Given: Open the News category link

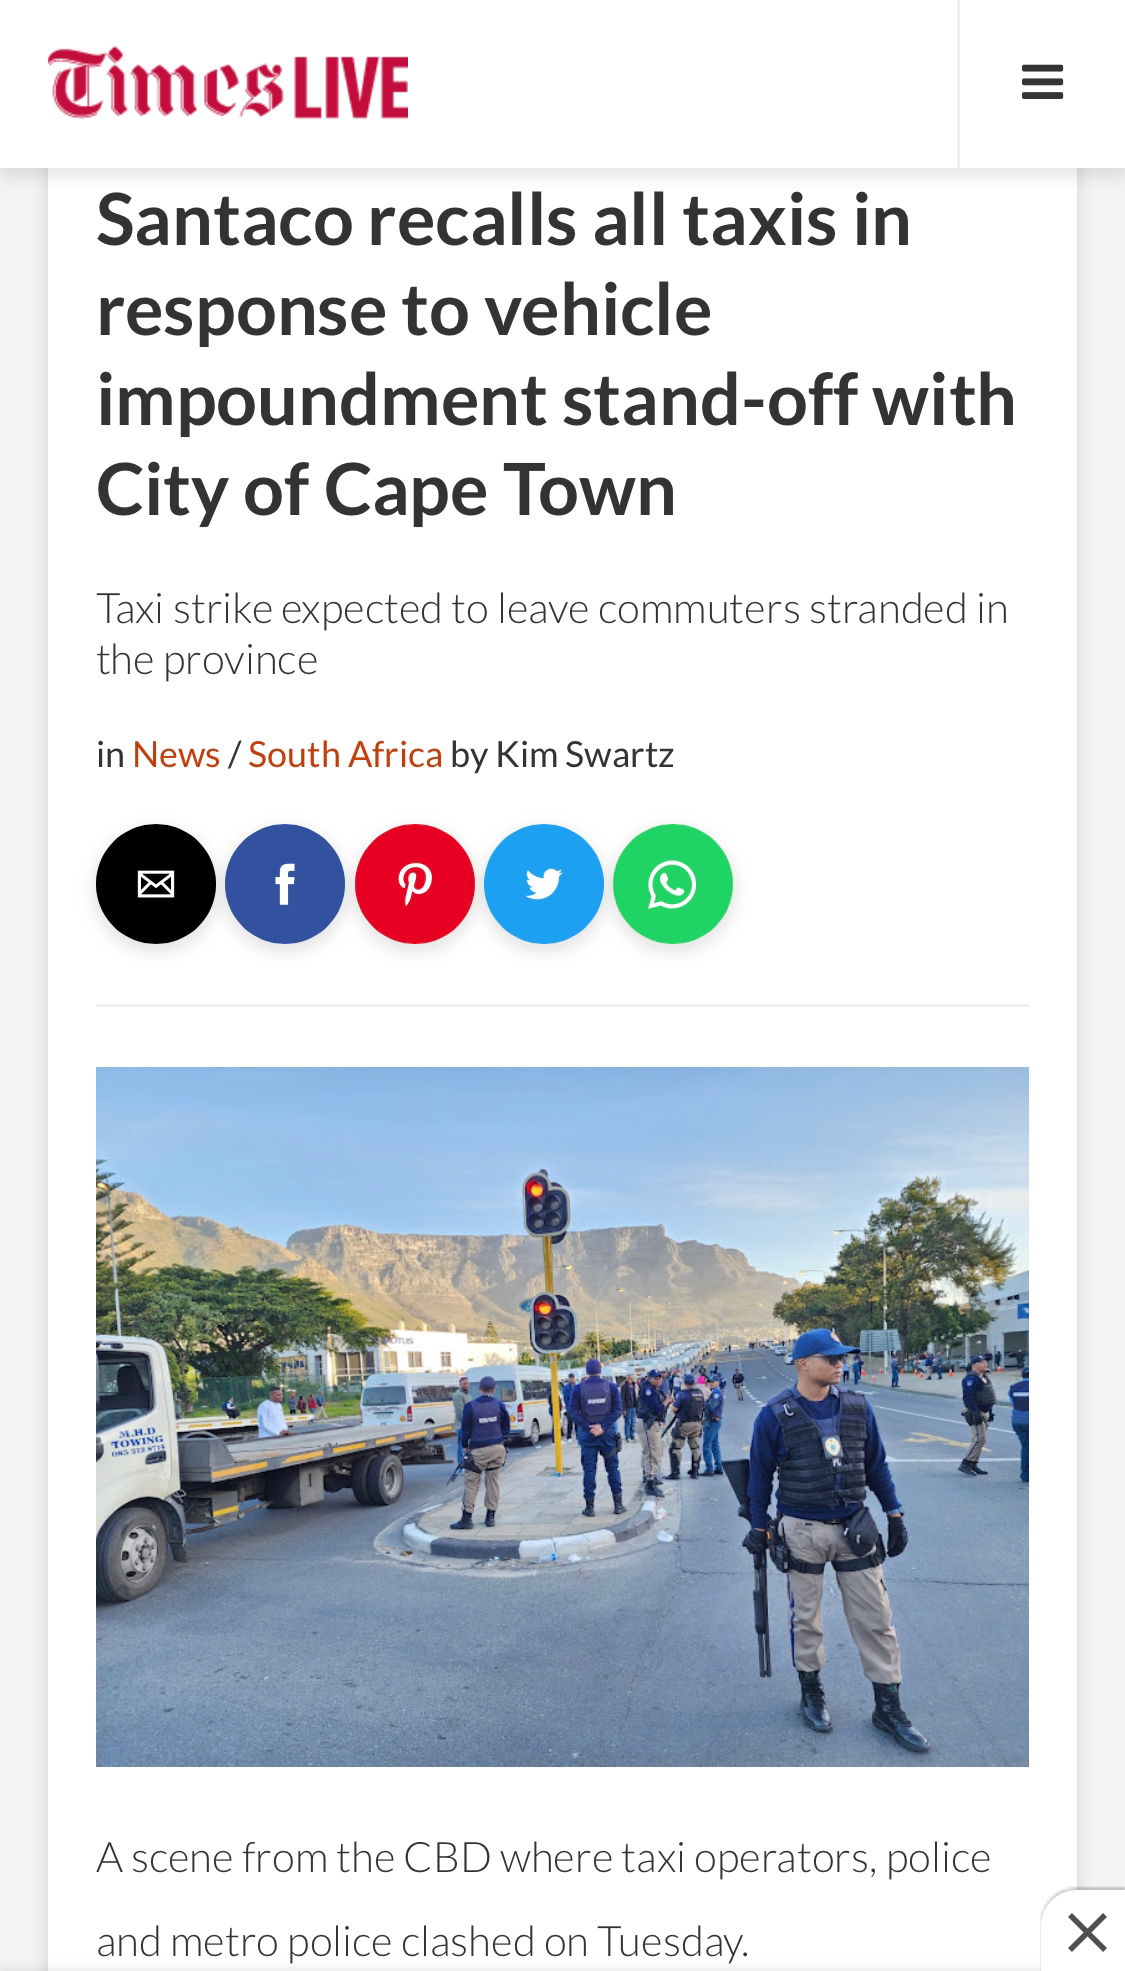Looking at the screenshot, I should pos(176,754).
